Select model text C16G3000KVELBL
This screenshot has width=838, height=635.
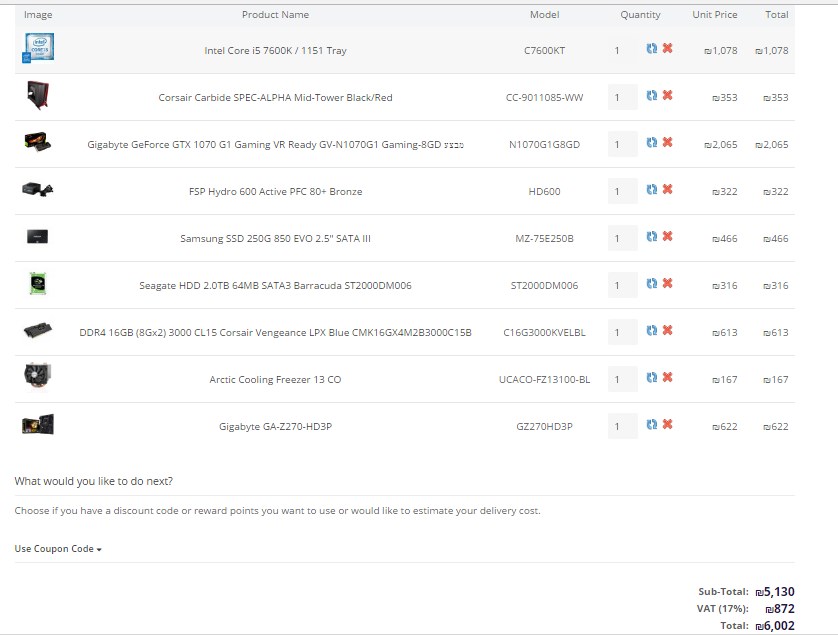(x=545, y=333)
